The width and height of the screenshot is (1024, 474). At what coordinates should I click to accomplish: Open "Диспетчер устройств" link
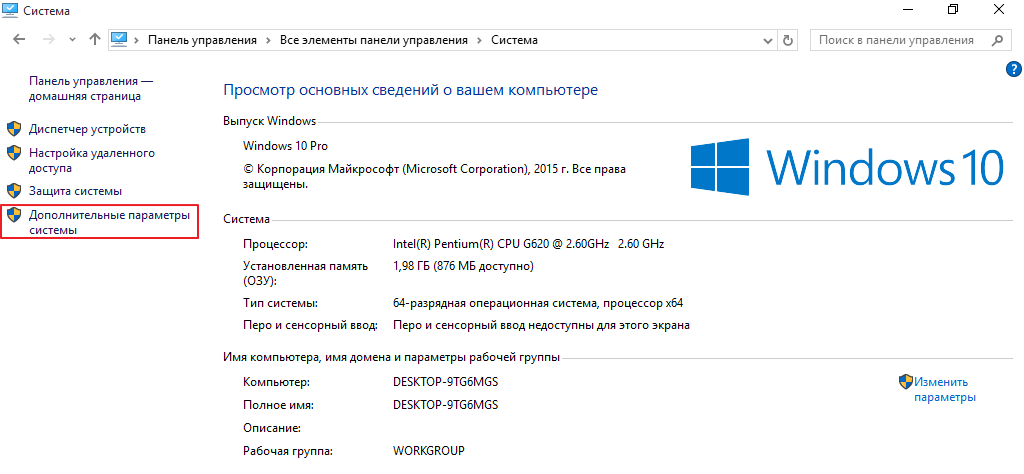(87, 129)
